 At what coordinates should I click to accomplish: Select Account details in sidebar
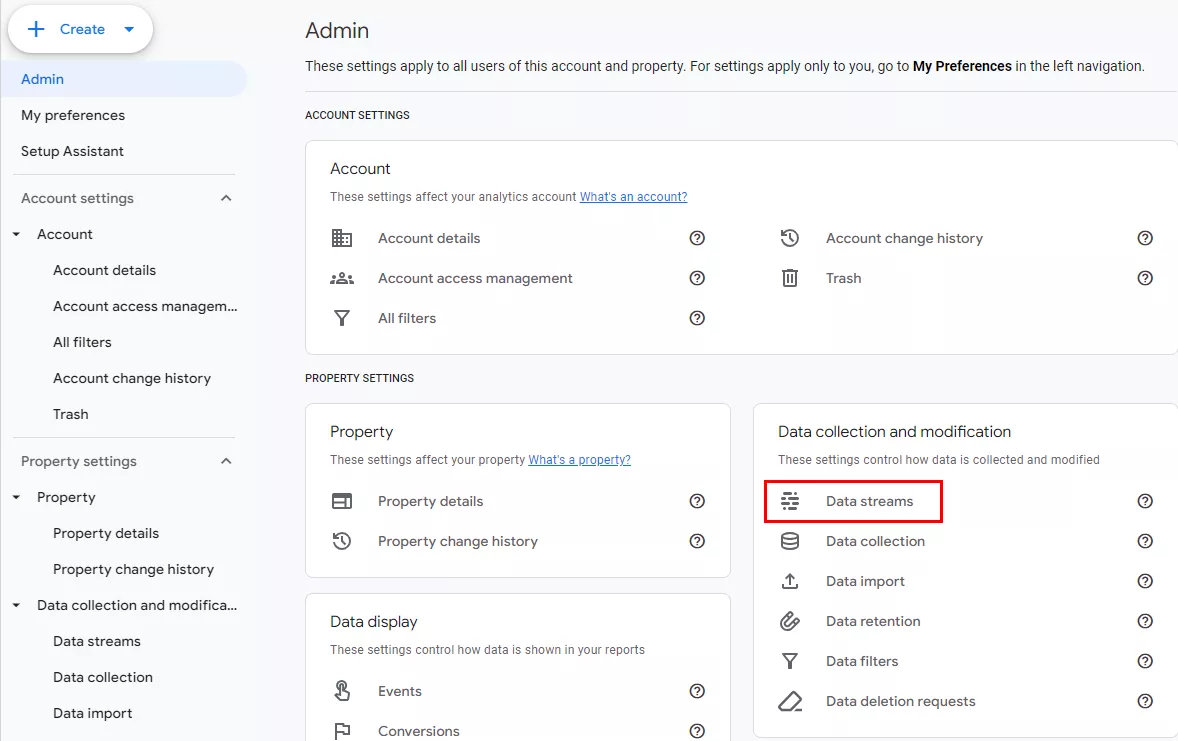pyautogui.click(x=104, y=271)
